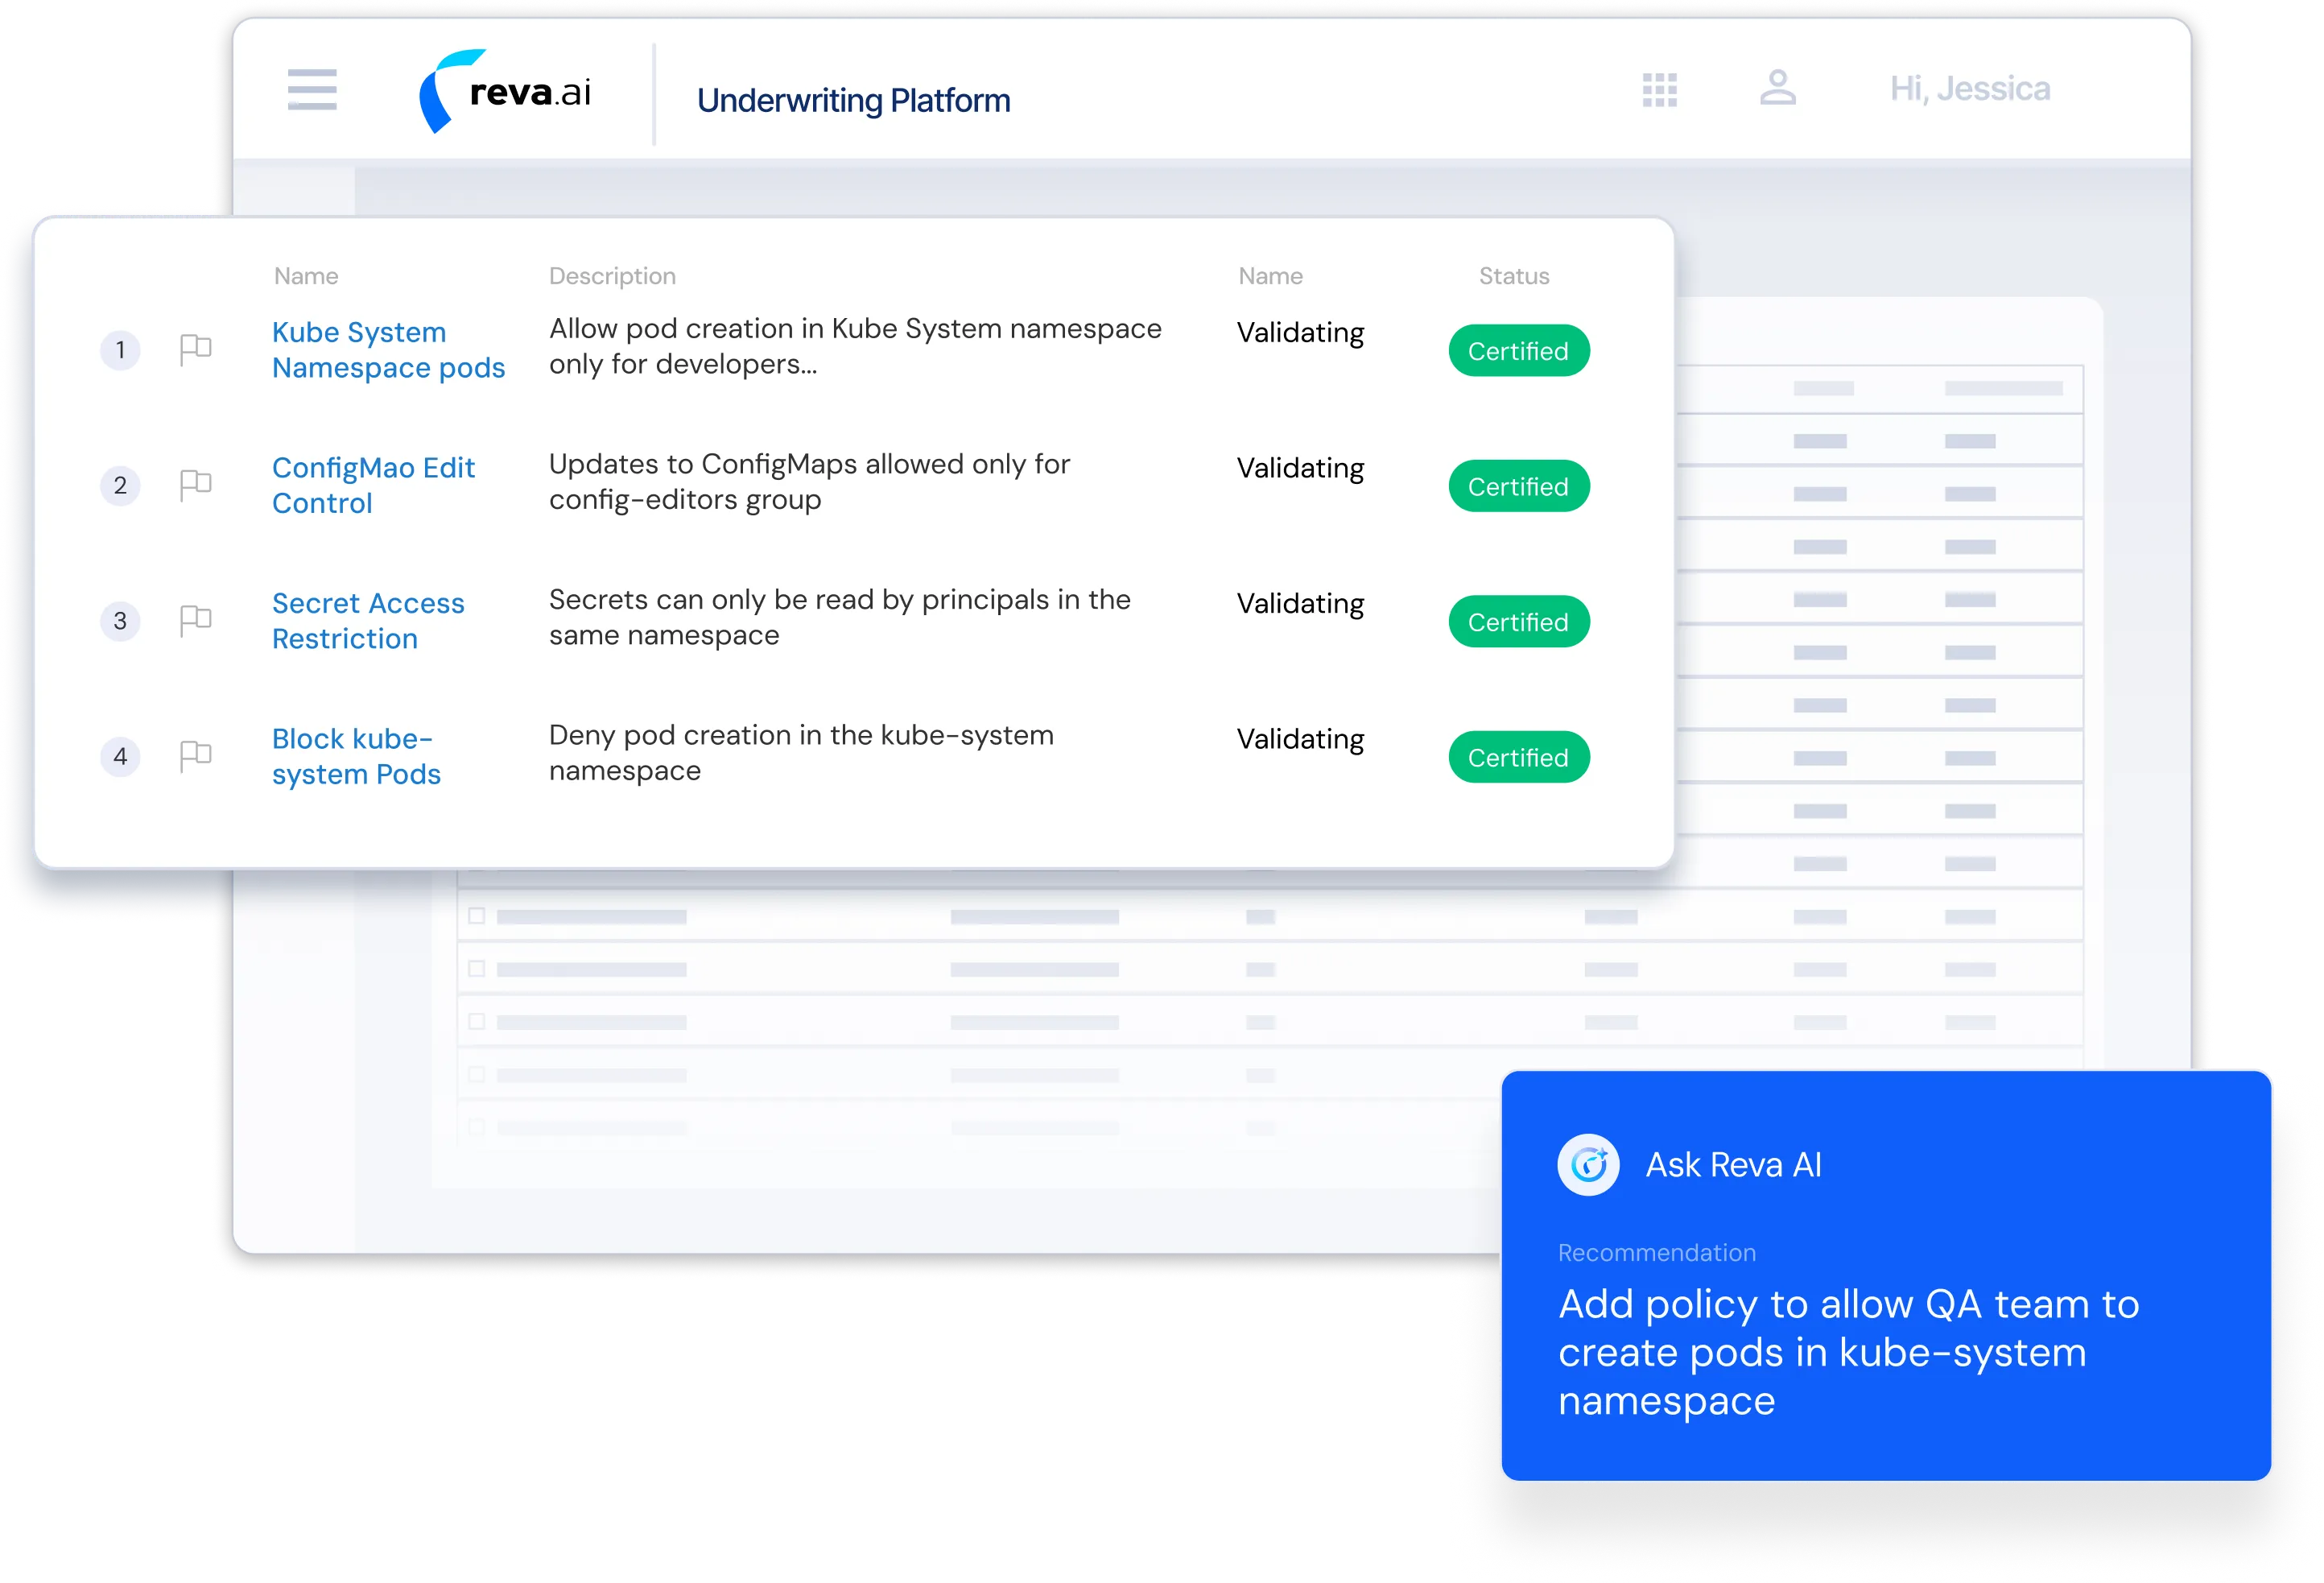Image resolution: width=2324 pixels, height=1583 pixels.
Task: Click Certified badge for row 1
Action: [x=1518, y=351]
